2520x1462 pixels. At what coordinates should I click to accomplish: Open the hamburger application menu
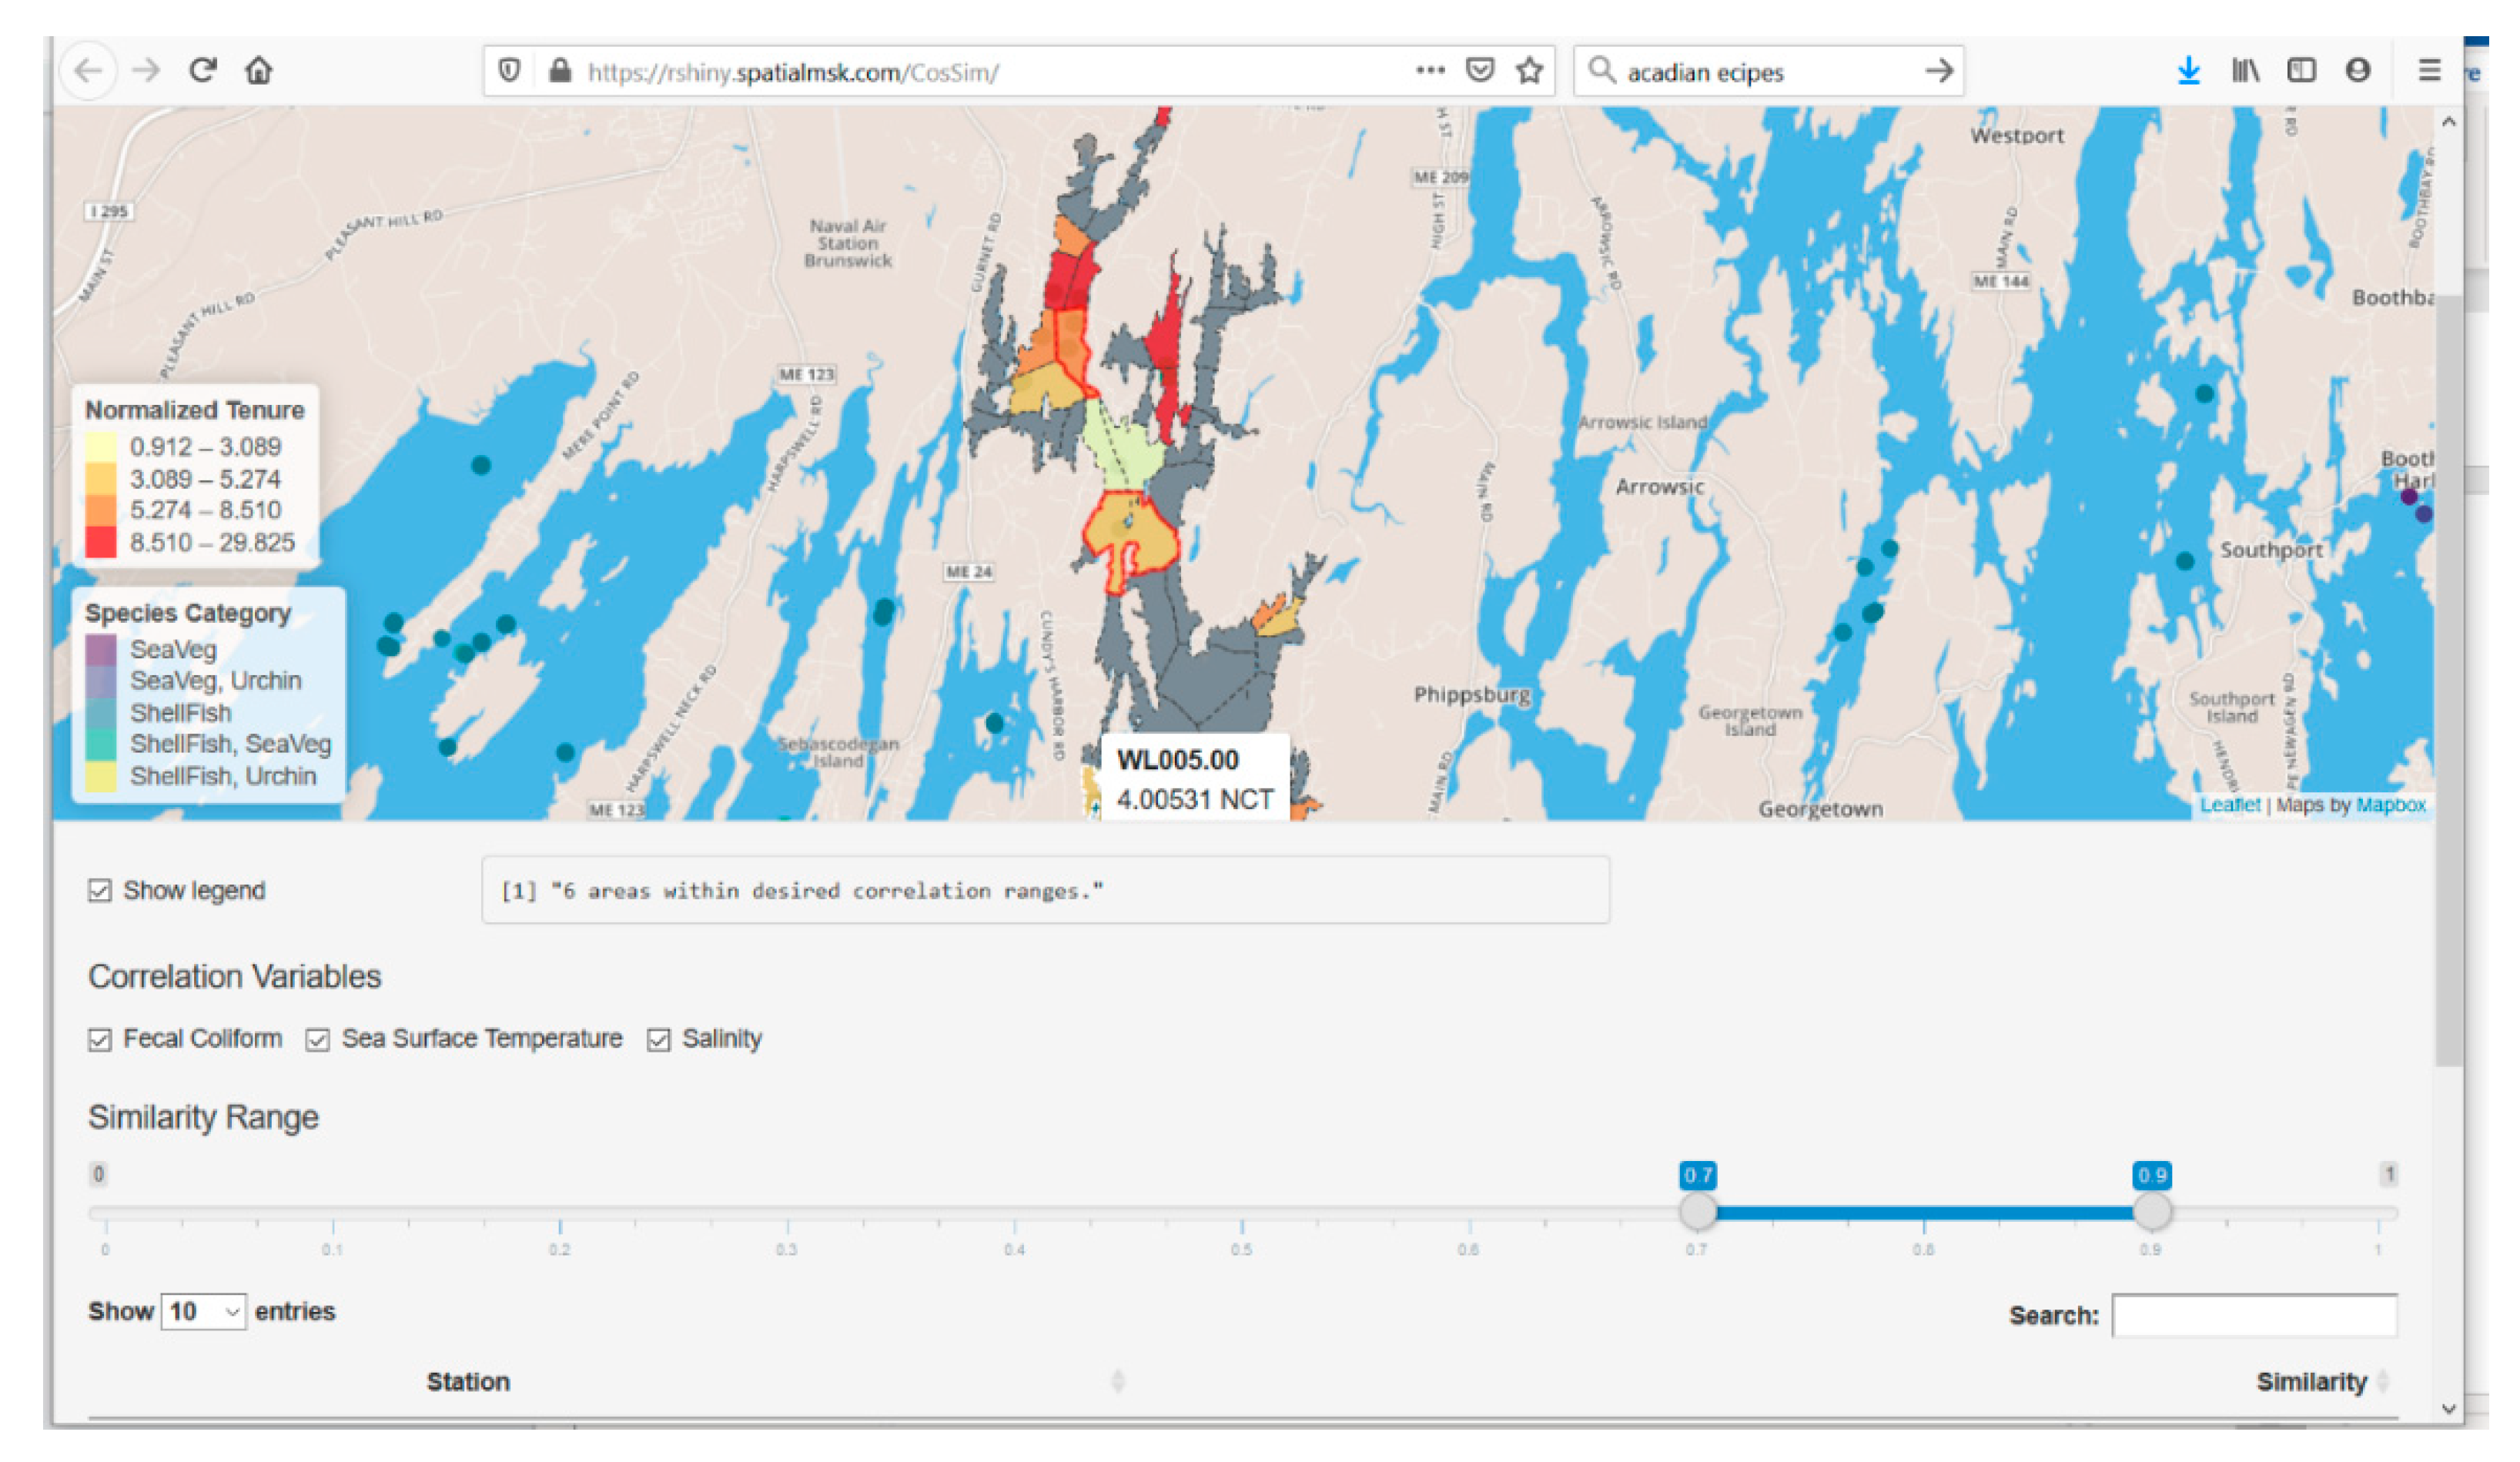[2429, 71]
